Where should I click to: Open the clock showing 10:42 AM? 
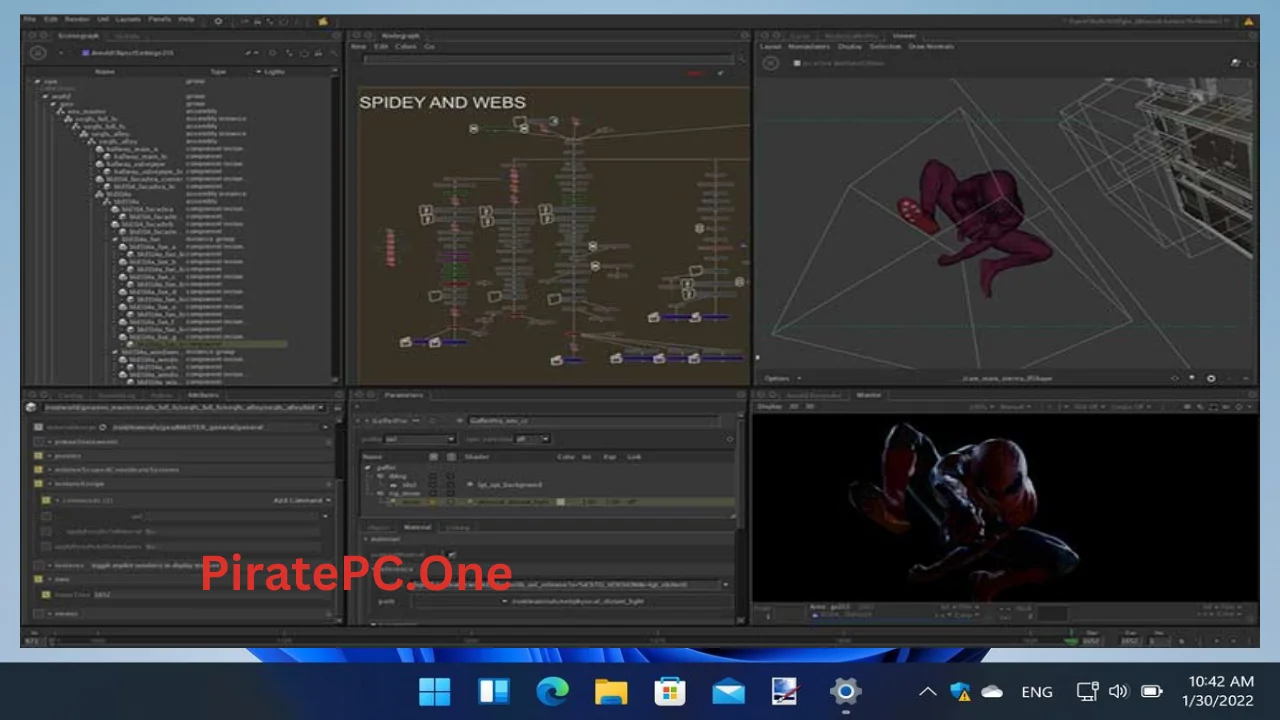(x=1218, y=691)
